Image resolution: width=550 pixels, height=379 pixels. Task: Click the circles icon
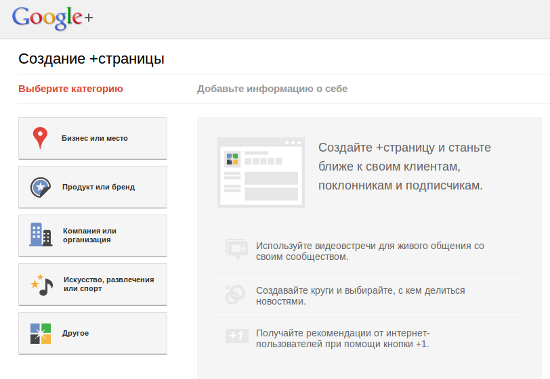click(x=235, y=294)
